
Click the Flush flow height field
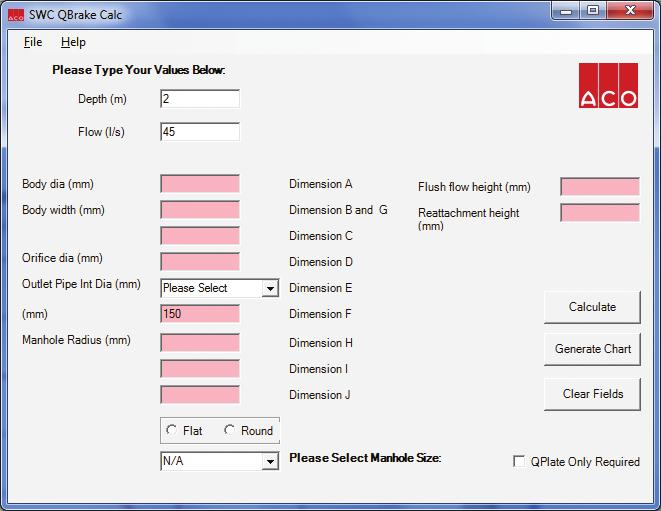[599, 186]
